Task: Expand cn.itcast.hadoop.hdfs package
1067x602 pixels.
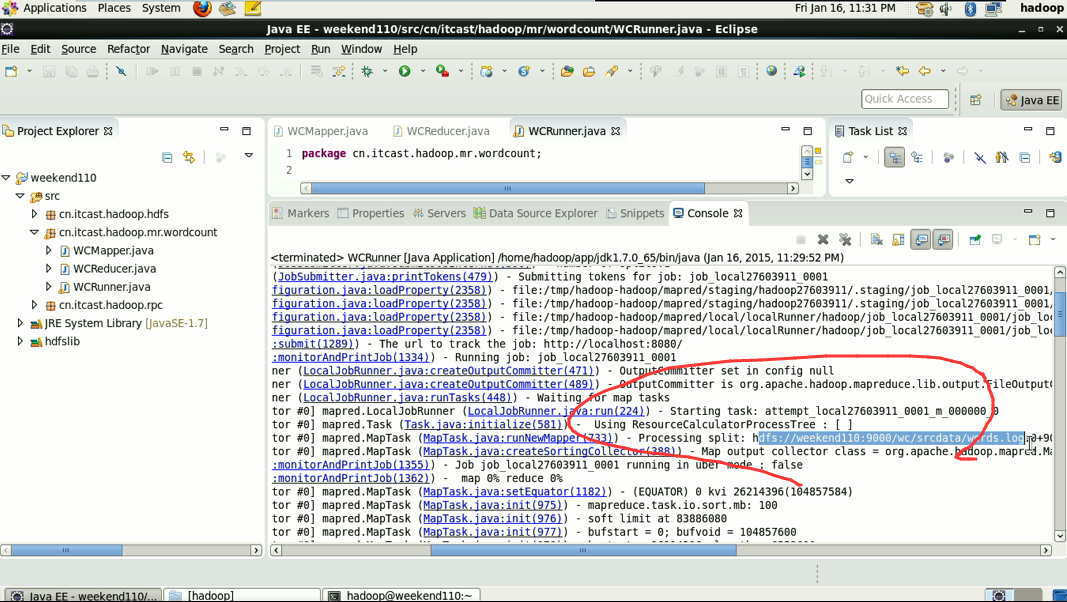Action: coord(35,214)
